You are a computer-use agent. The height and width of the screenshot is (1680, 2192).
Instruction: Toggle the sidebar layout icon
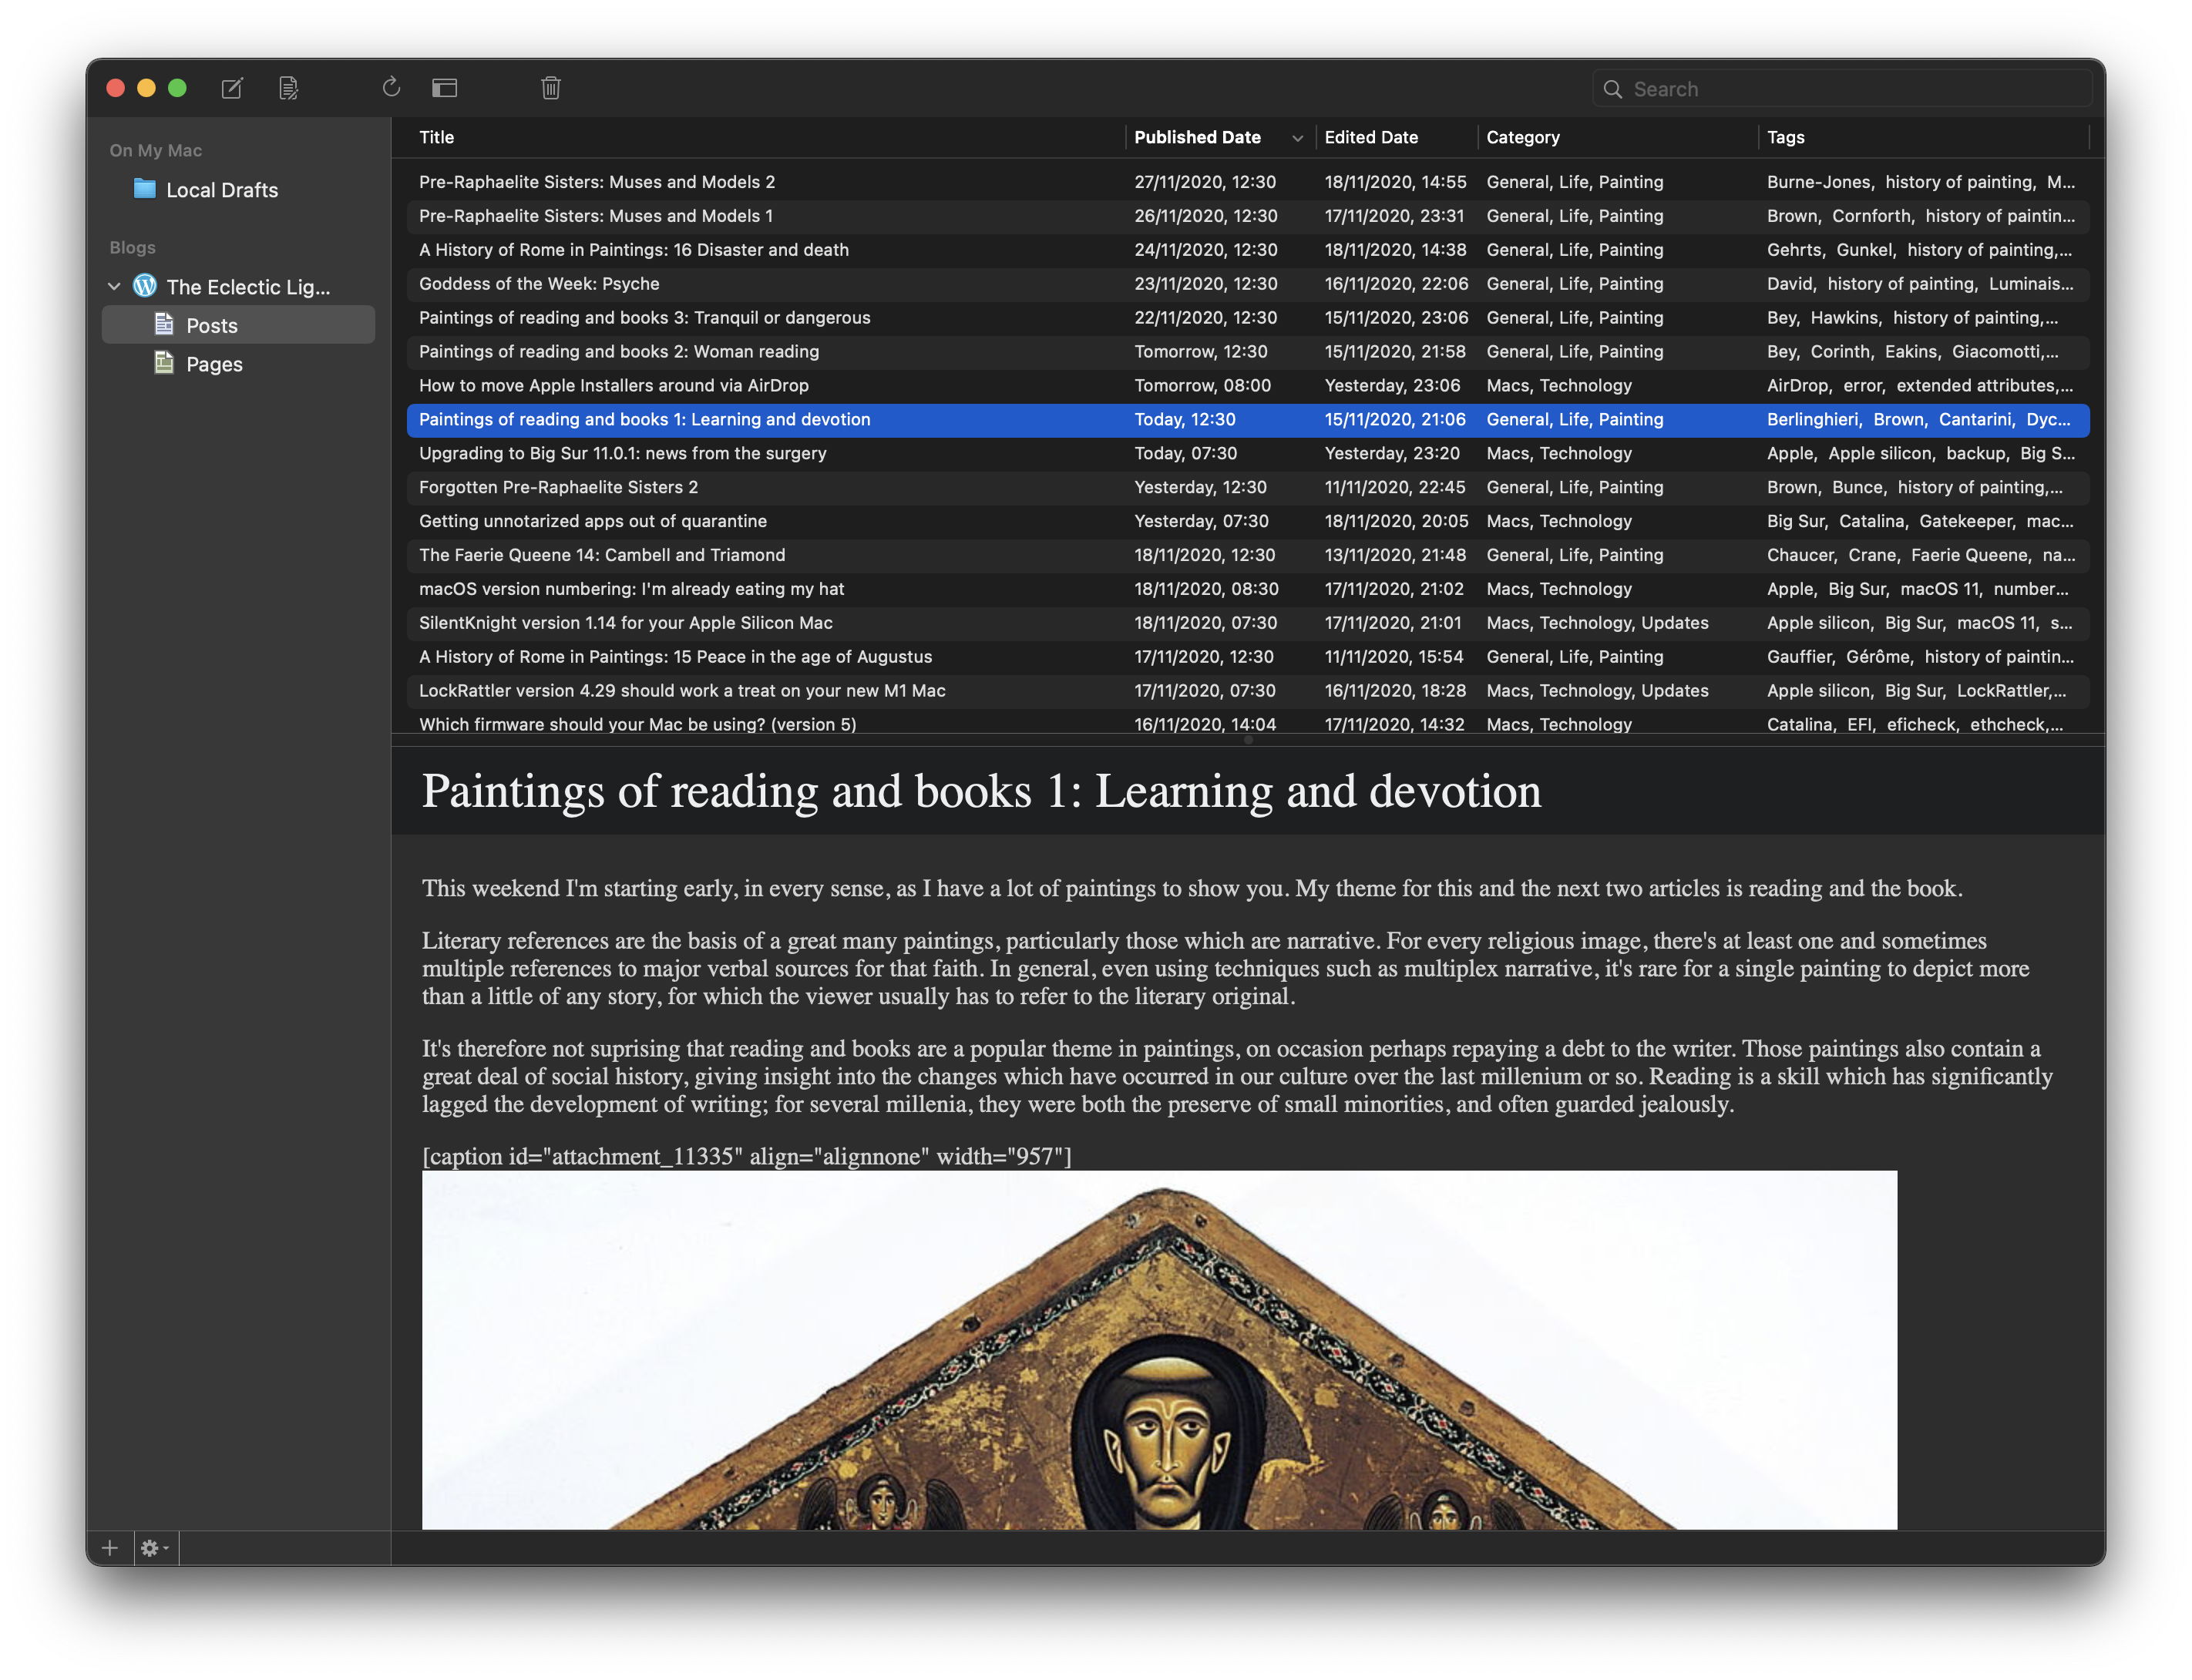coord(444,88)
